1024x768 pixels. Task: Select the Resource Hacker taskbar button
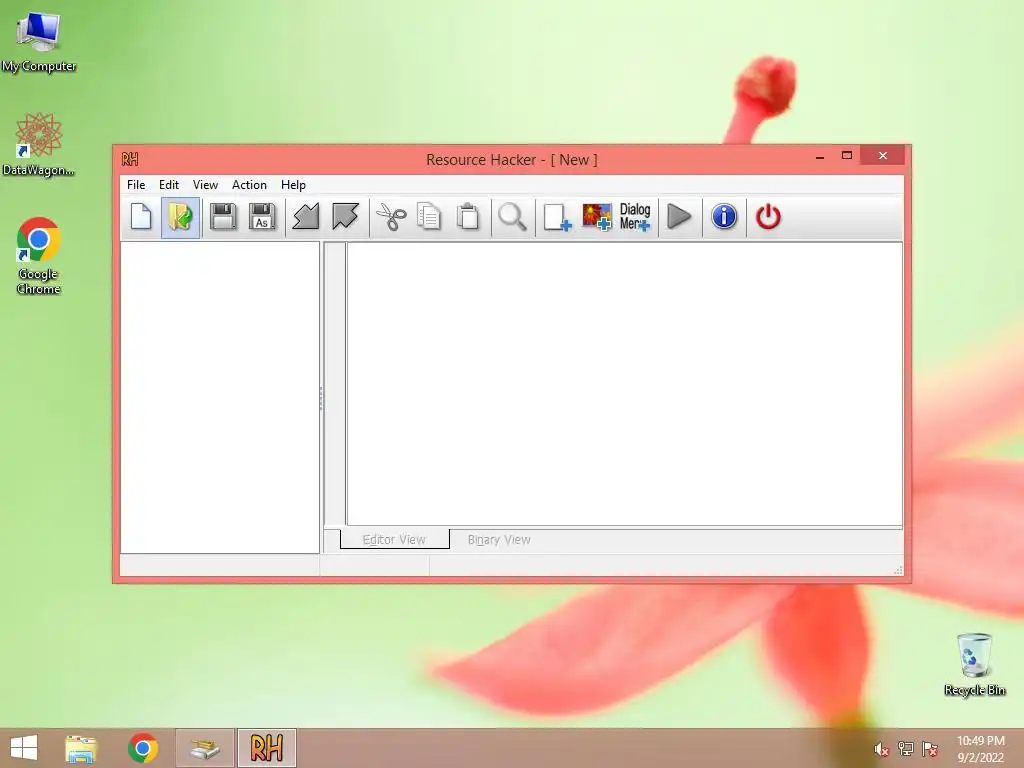coord(266,748)
